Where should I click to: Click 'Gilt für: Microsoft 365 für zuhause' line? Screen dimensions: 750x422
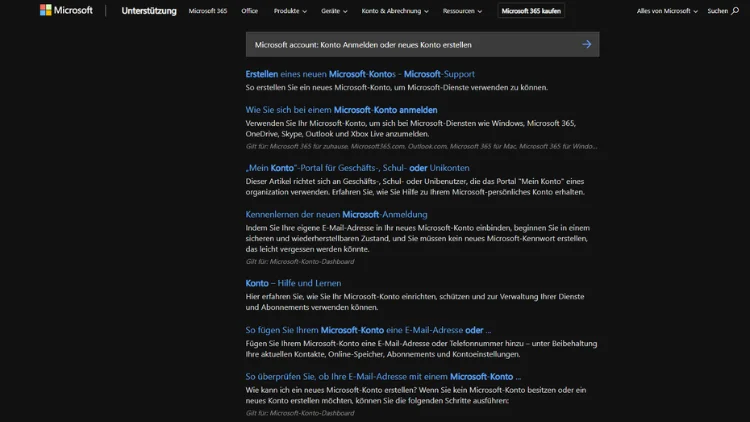click(421, 146)
